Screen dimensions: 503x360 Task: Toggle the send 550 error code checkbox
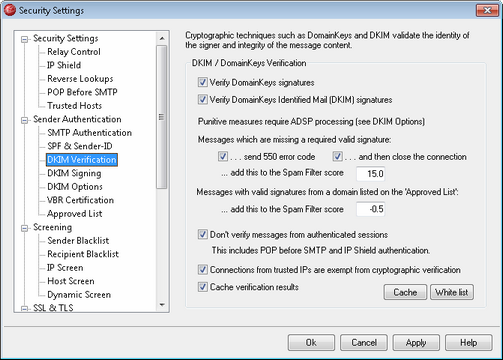[x=223, y=156]
